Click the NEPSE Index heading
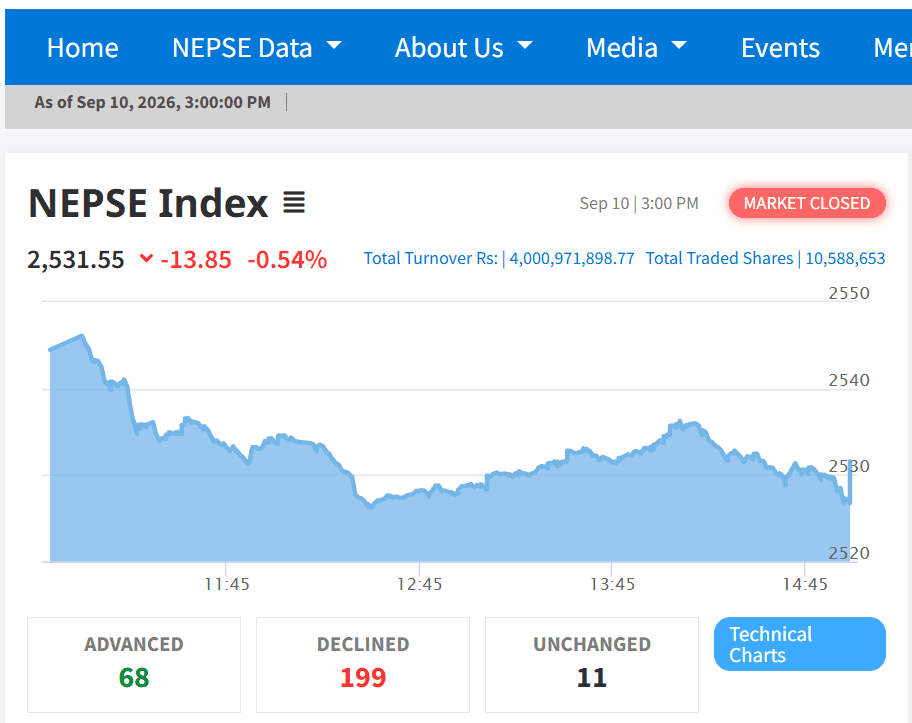 click(148, 204)
